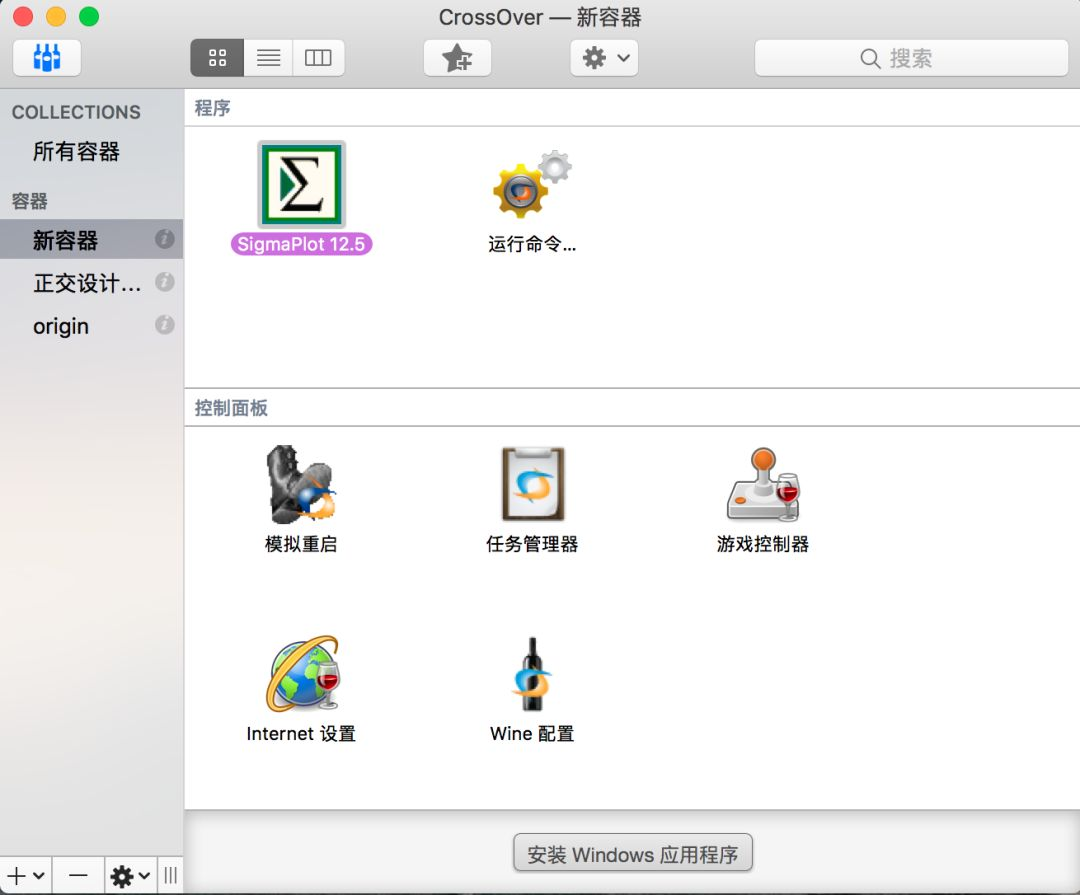This screenshot has width=1080, height=895.
Task: Click the 容器 sidebar heading
Action: click(x=30, y=201)
